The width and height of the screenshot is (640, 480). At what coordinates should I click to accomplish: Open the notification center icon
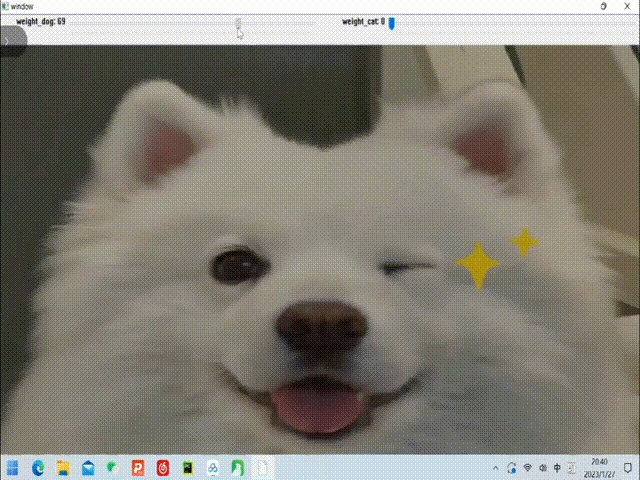pos(628,468)
